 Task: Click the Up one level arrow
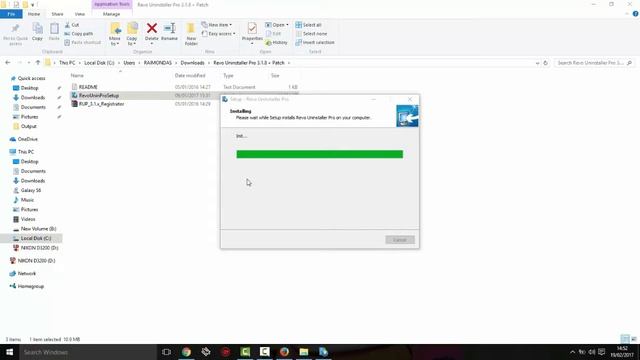click(x=38, y=63)
